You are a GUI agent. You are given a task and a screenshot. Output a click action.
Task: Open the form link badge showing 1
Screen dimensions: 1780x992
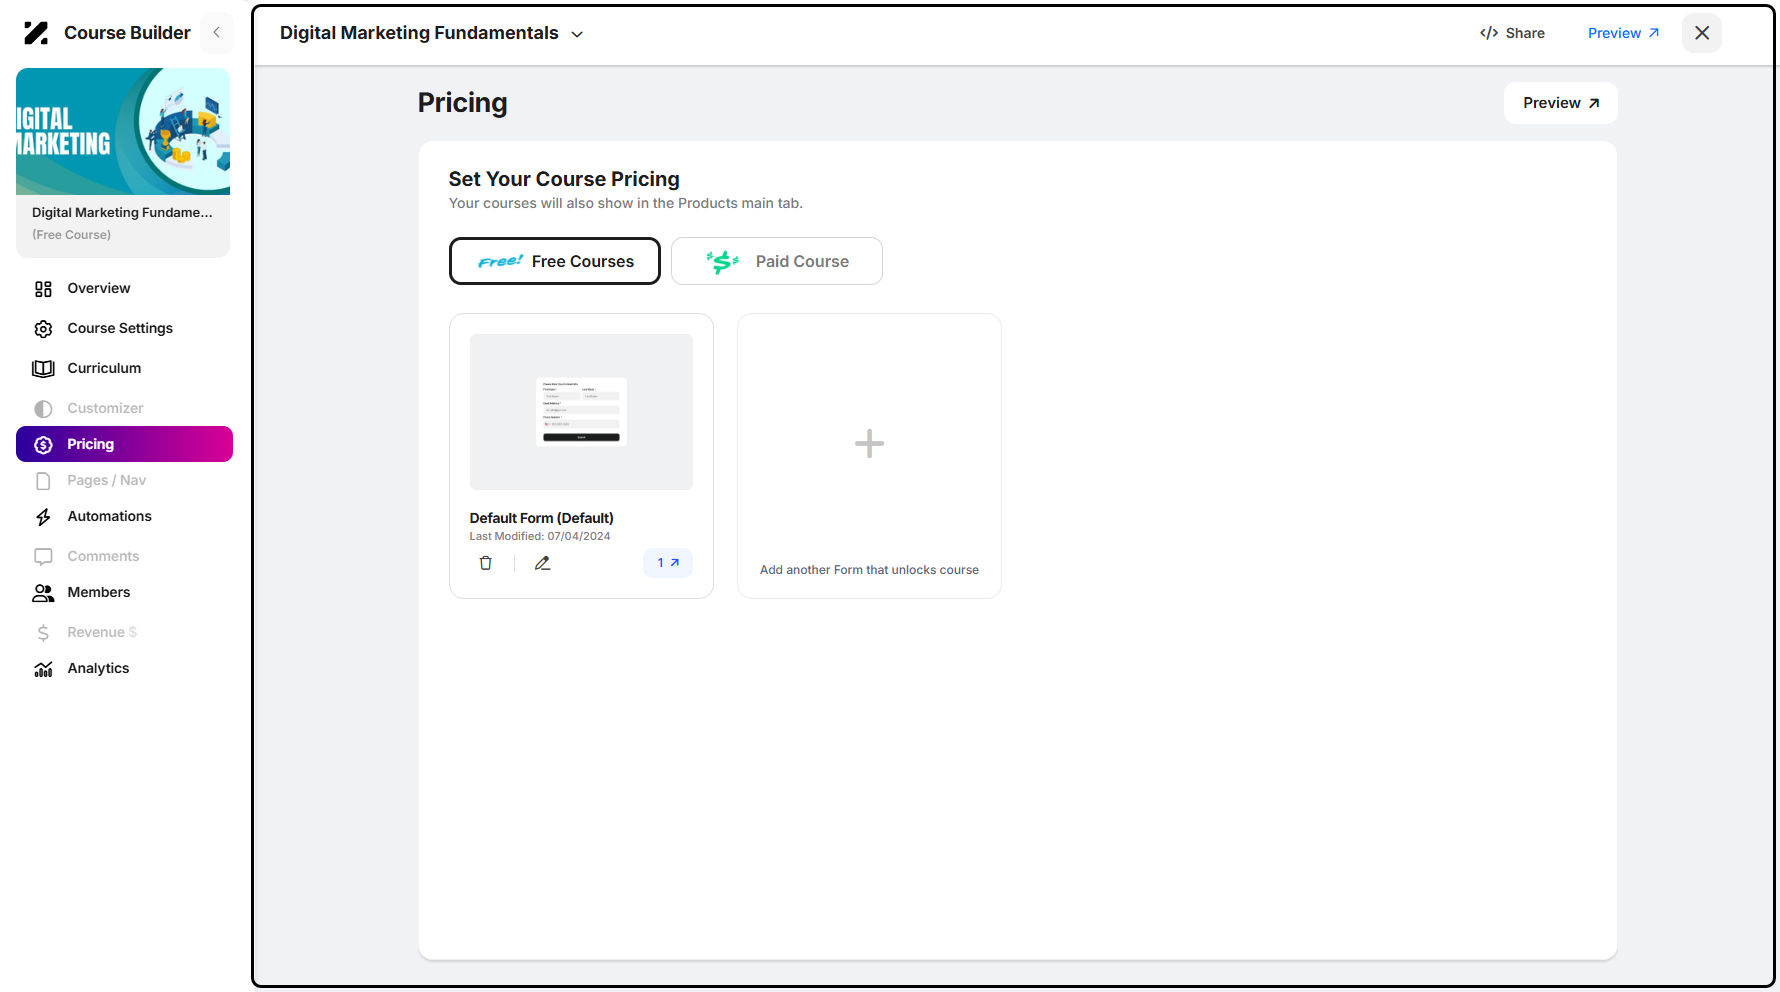[668, 563]
